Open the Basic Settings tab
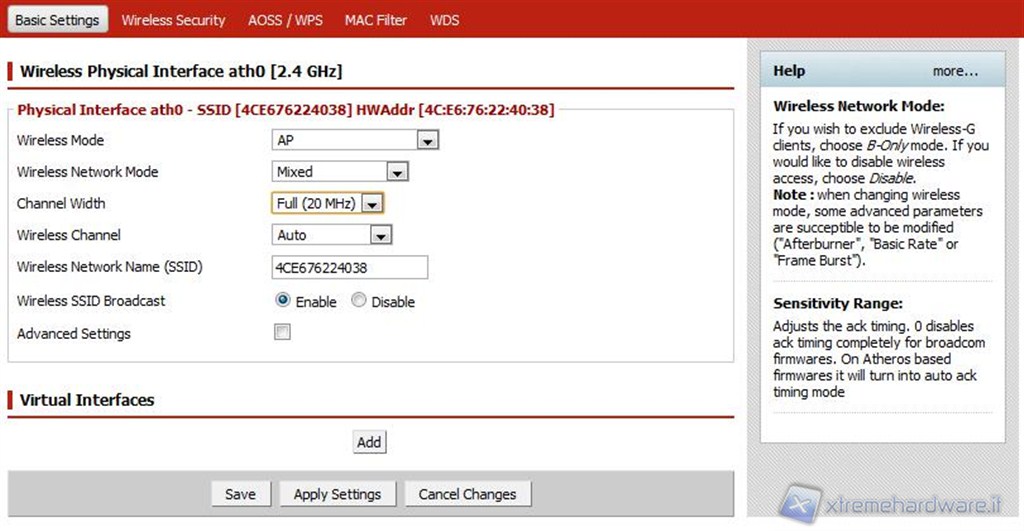This screenshot has width=1024, height=531. click(58, 20)
